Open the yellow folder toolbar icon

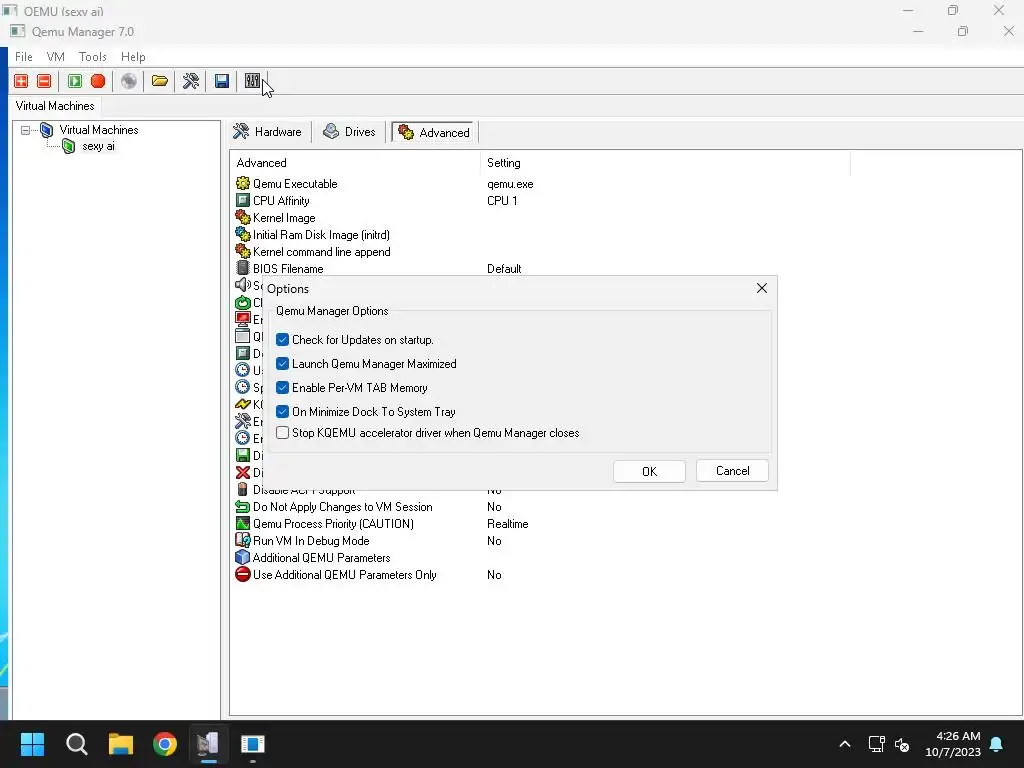(159, 81)
